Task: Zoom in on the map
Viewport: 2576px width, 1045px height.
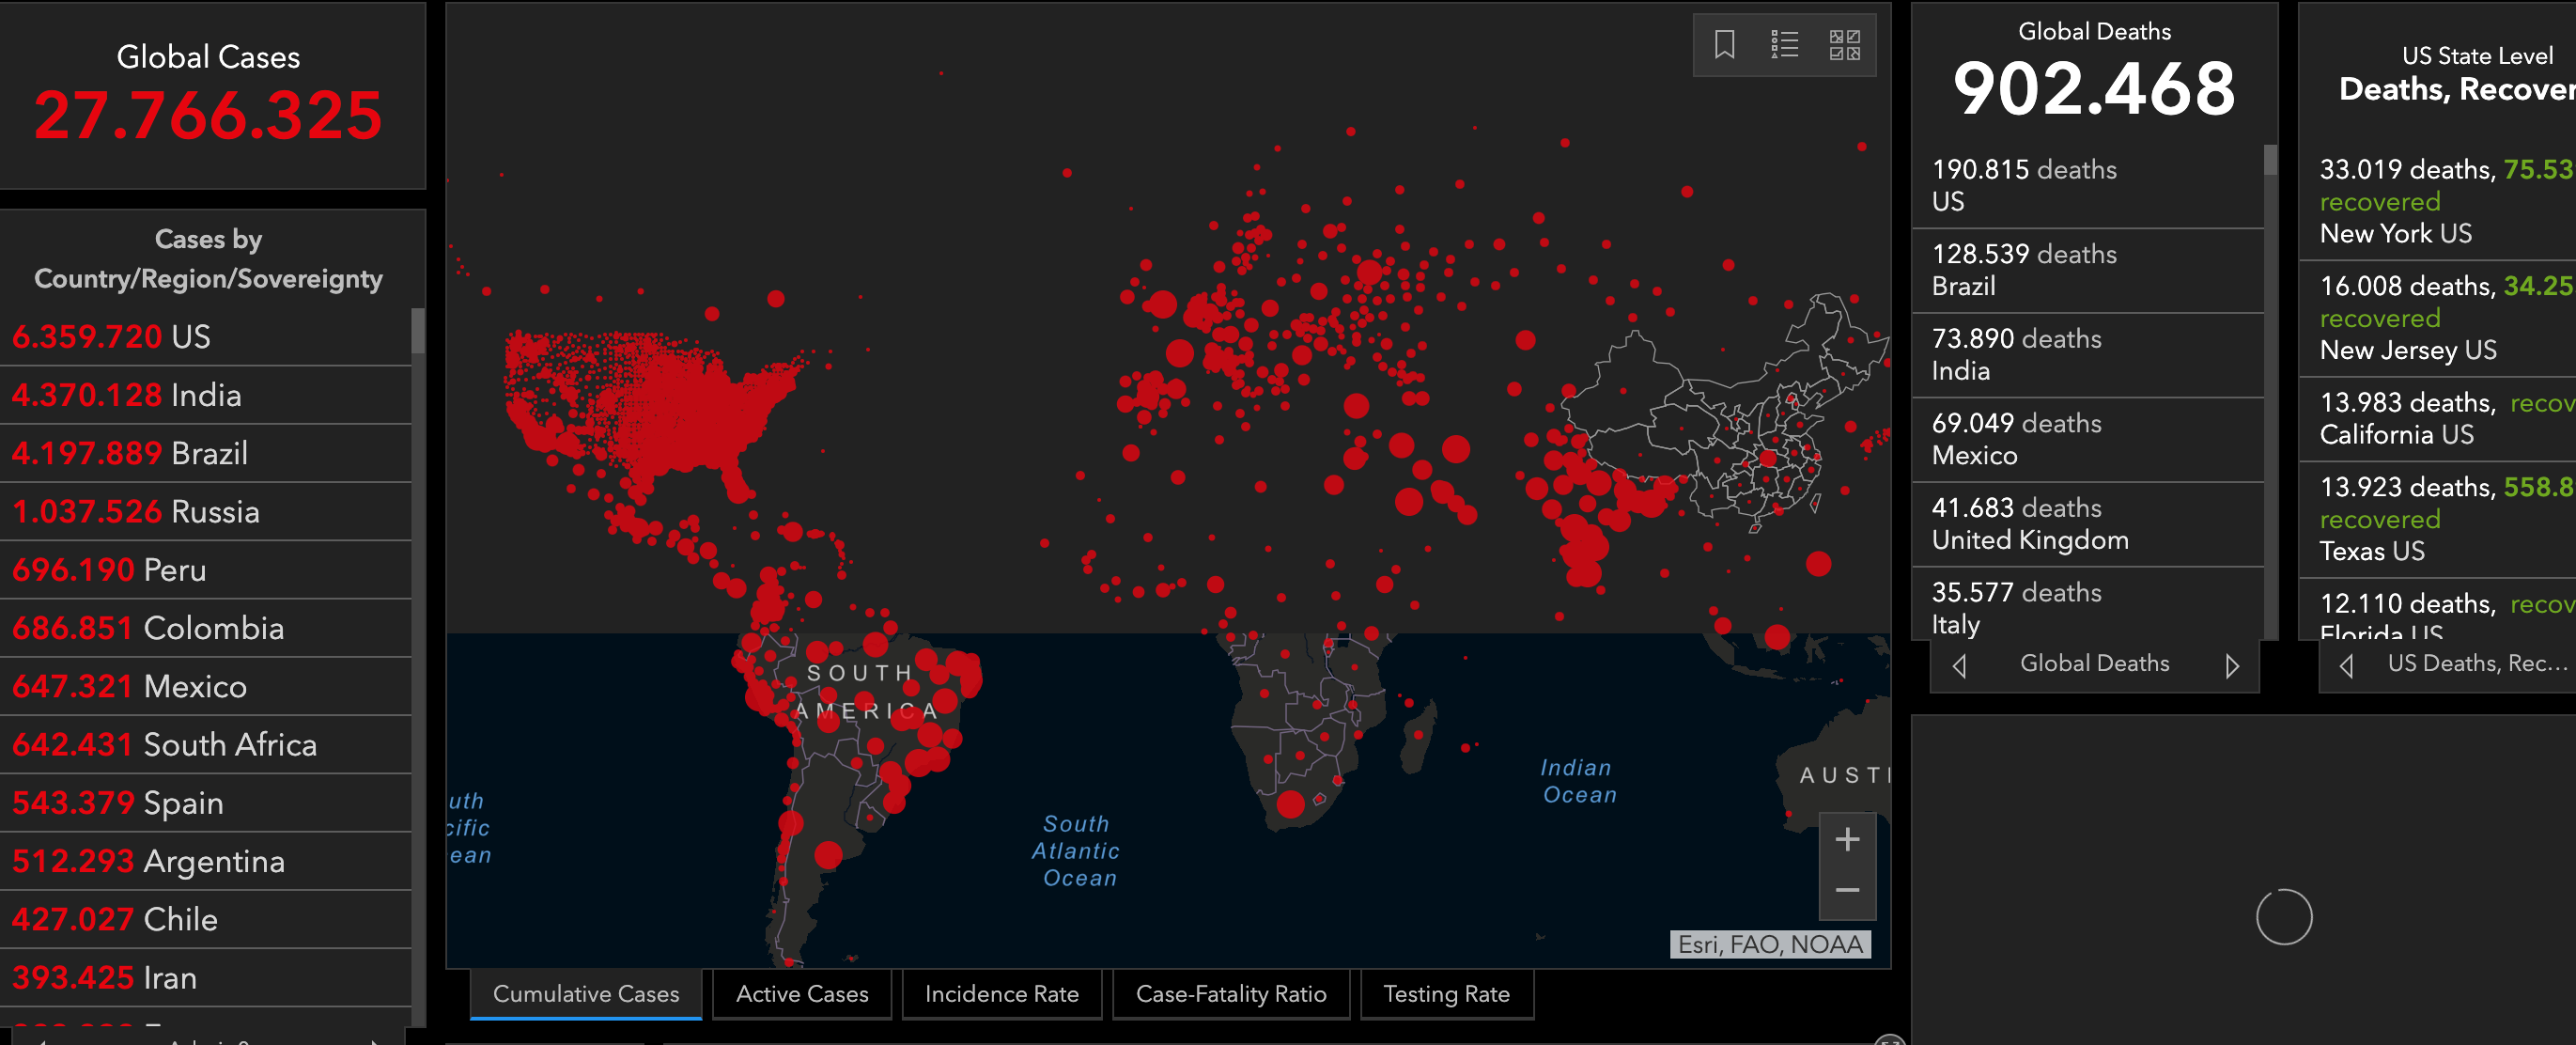Action: coord(1847,839)
